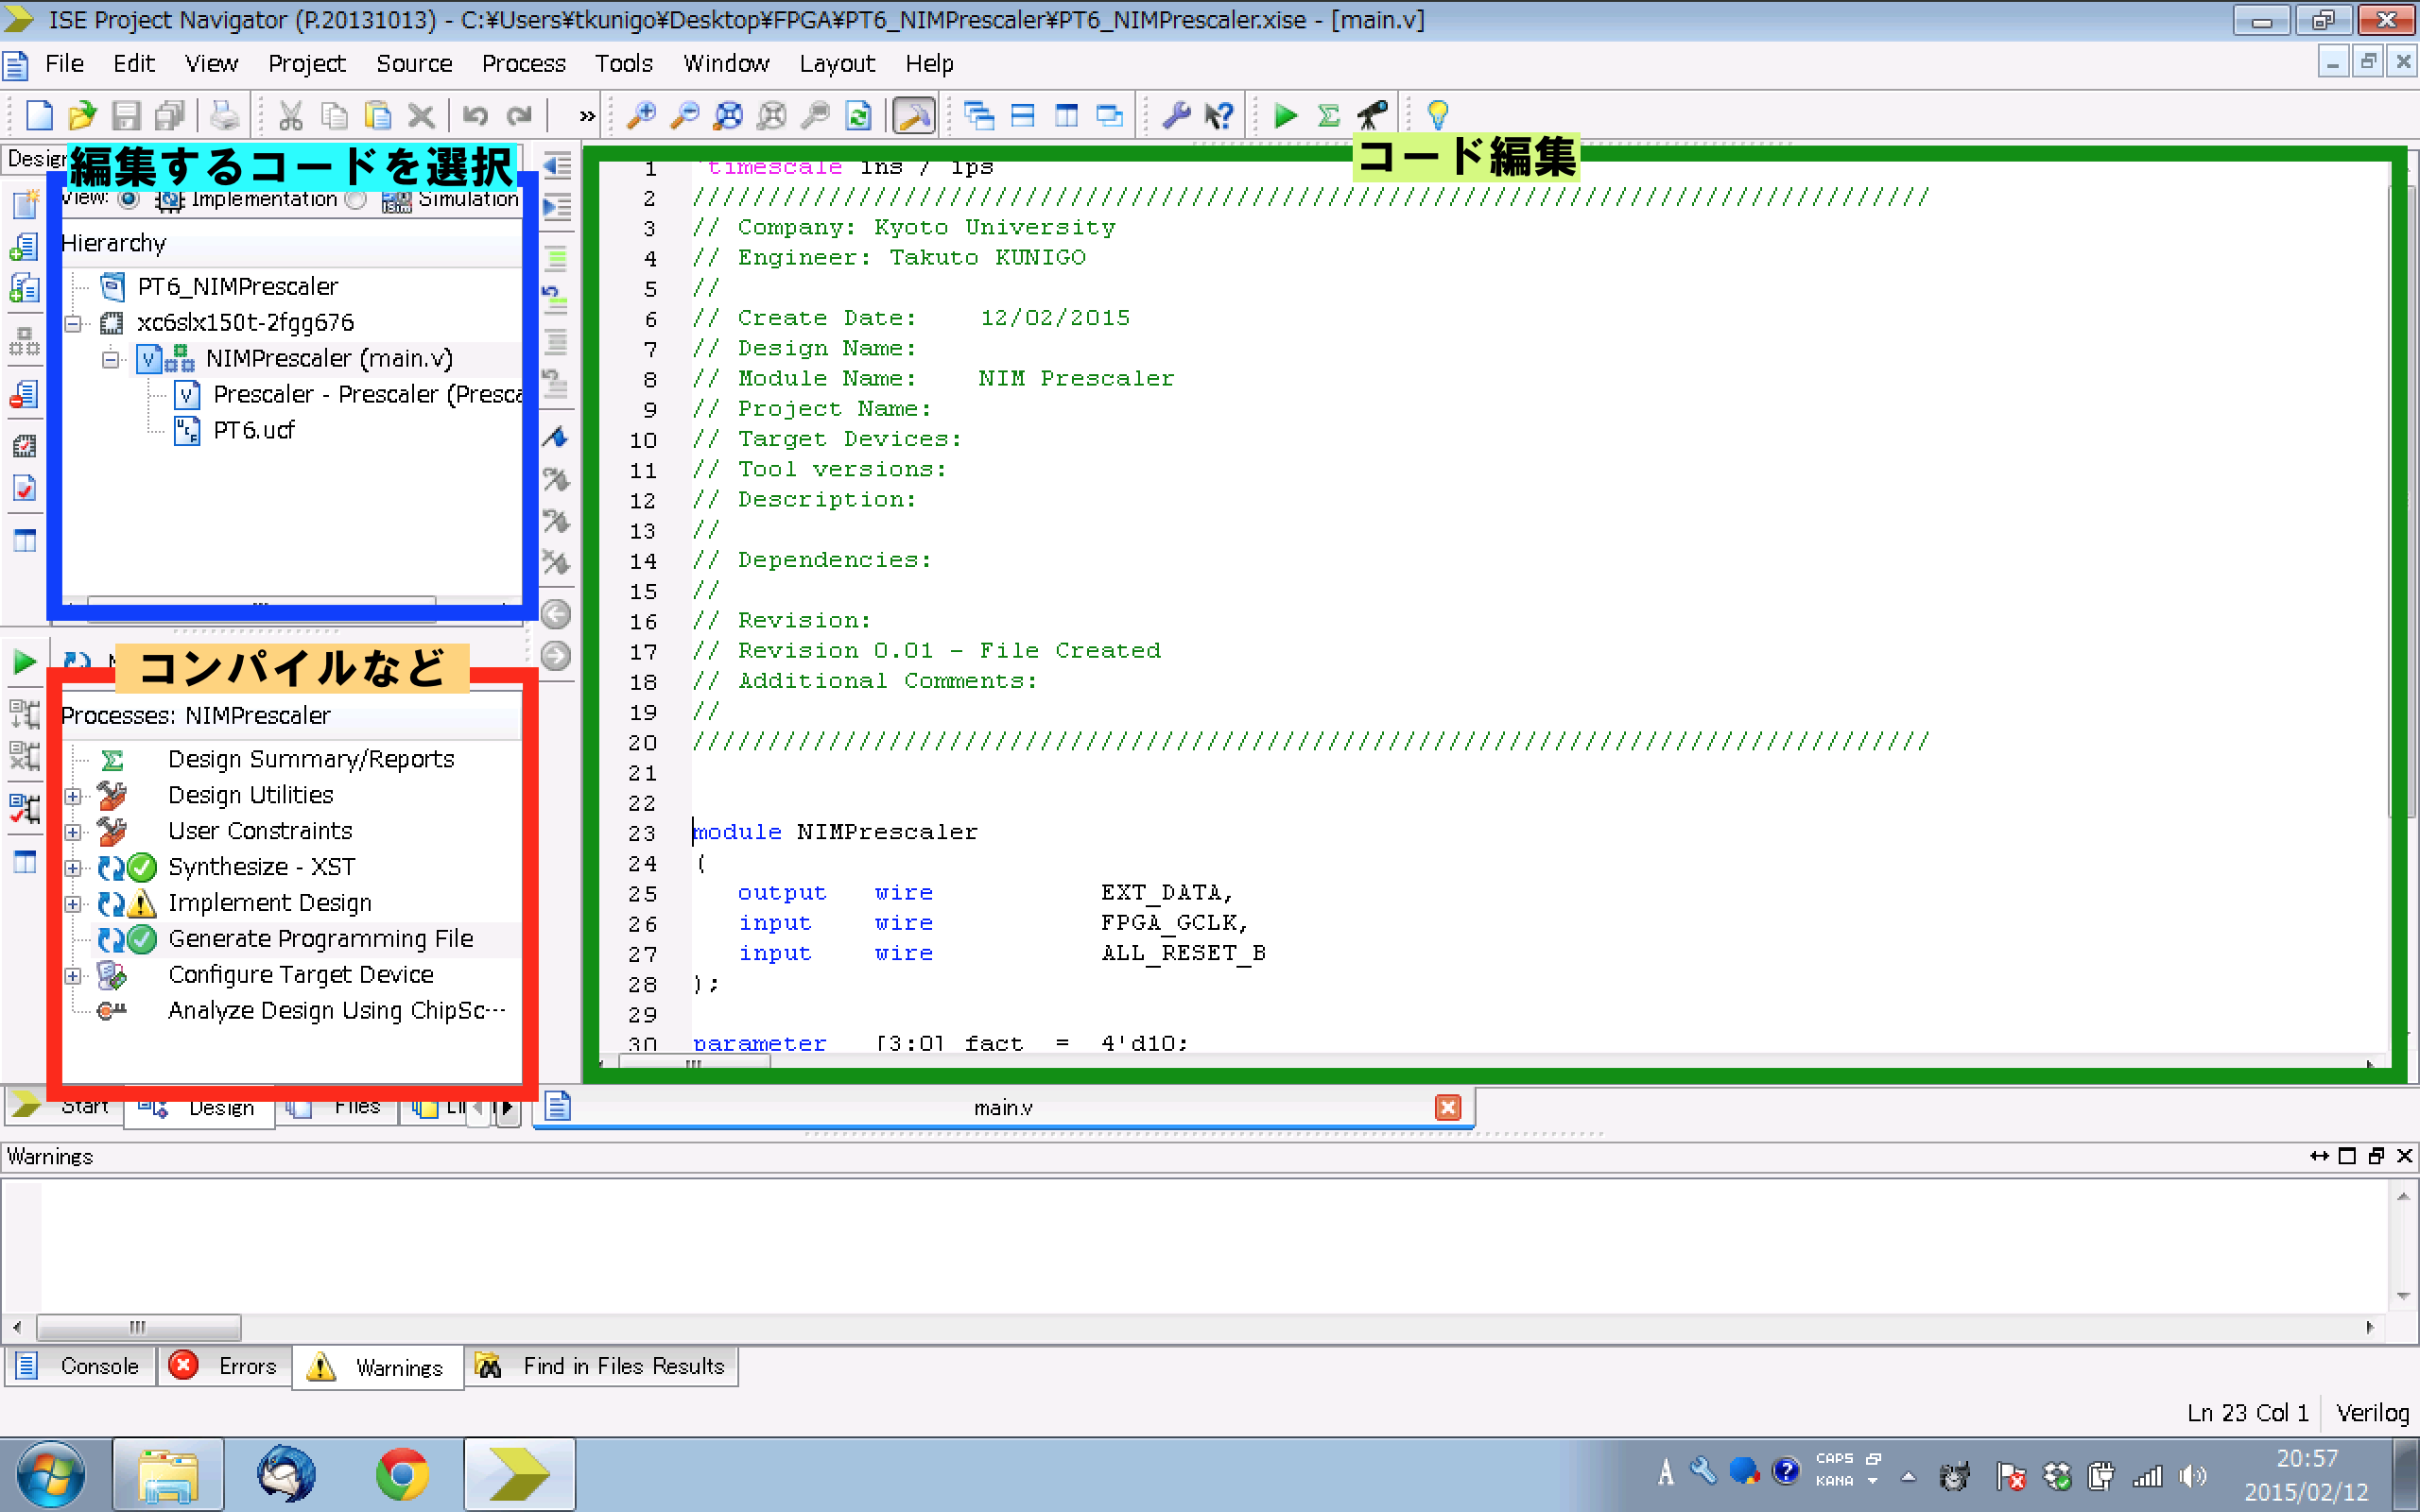Click the Warnings panel horizontal scrollbar thumb
This screenshot has height=1512, width=2420.
(x=138, y=1327)
